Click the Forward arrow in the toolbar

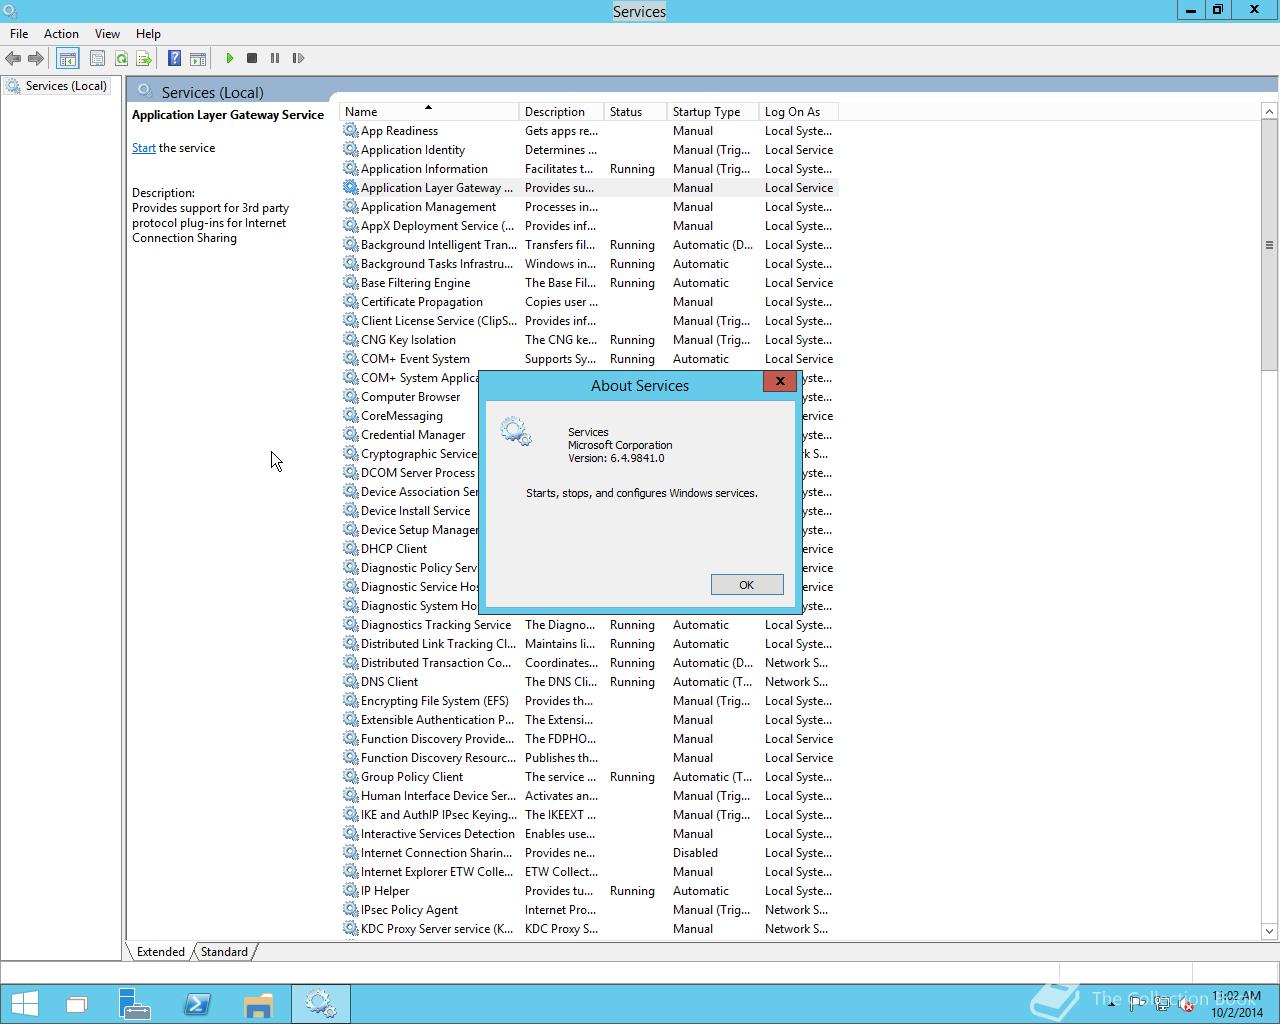[x=36, y=58]
